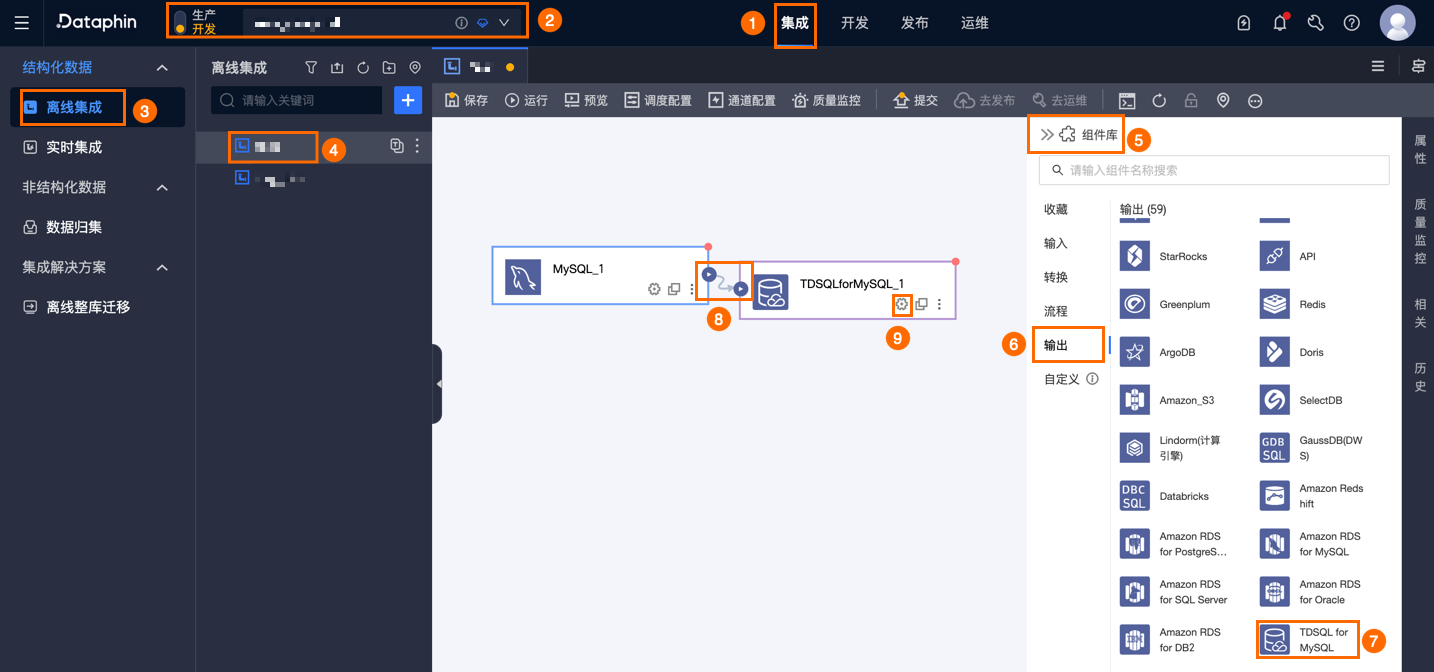Open settings gear on MySQL_1 node
This screenshot has width=1434, height=672.
(654, 289)
